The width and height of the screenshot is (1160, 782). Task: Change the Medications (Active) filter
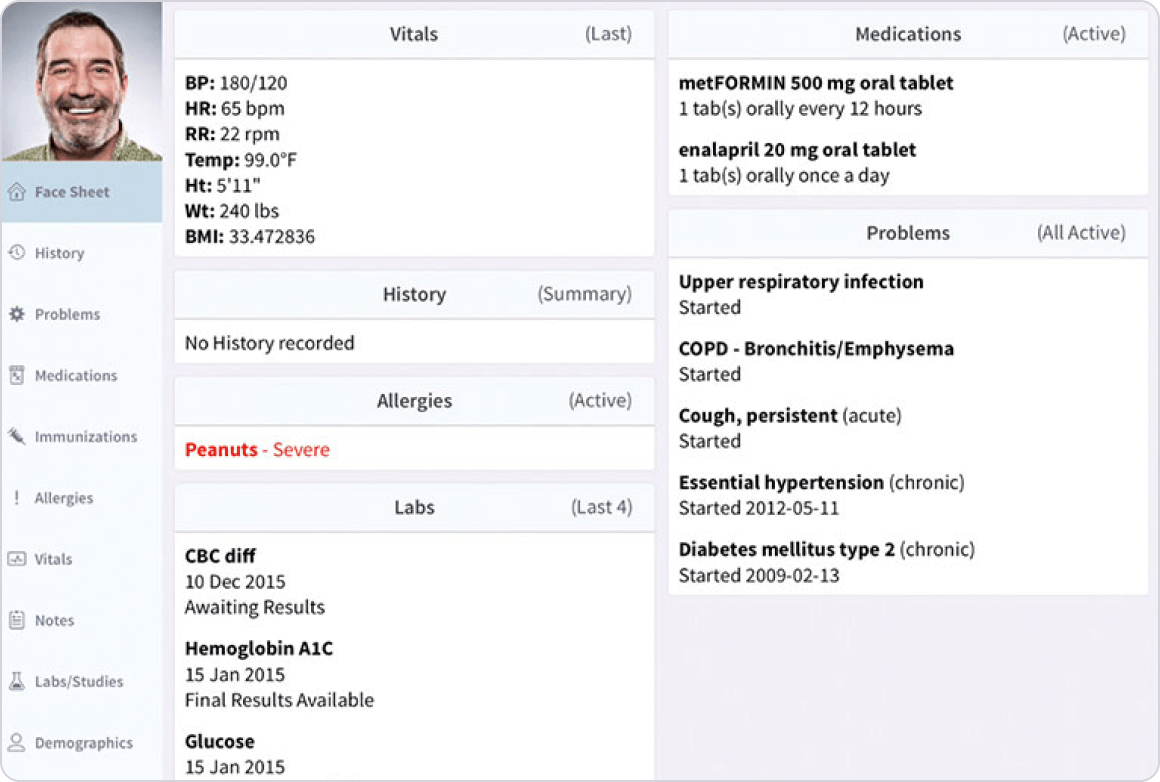pyautogui.click(x=1093, y=34)
